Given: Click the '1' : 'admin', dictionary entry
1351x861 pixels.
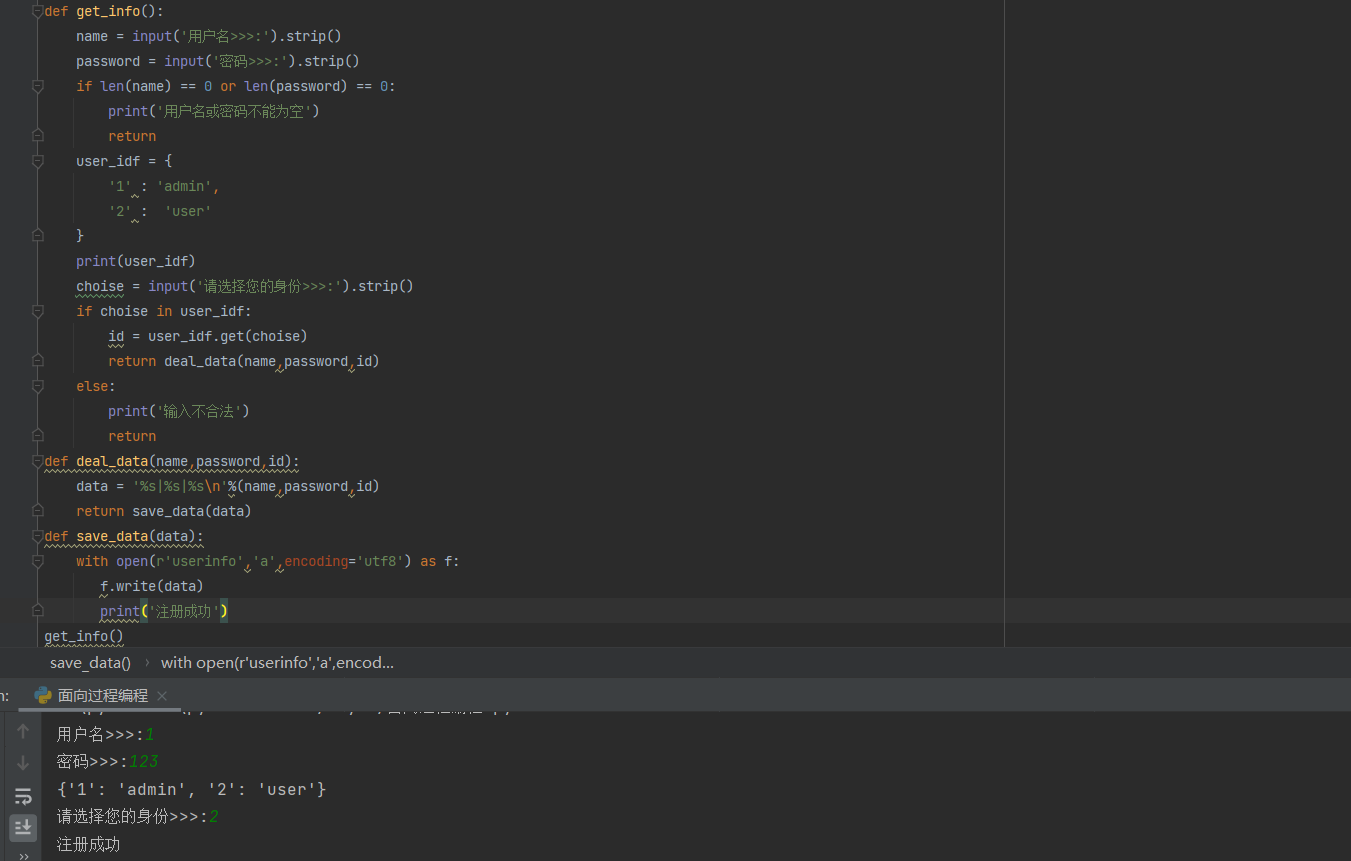Looking at the screenshot, I should (x=164, y=186).
